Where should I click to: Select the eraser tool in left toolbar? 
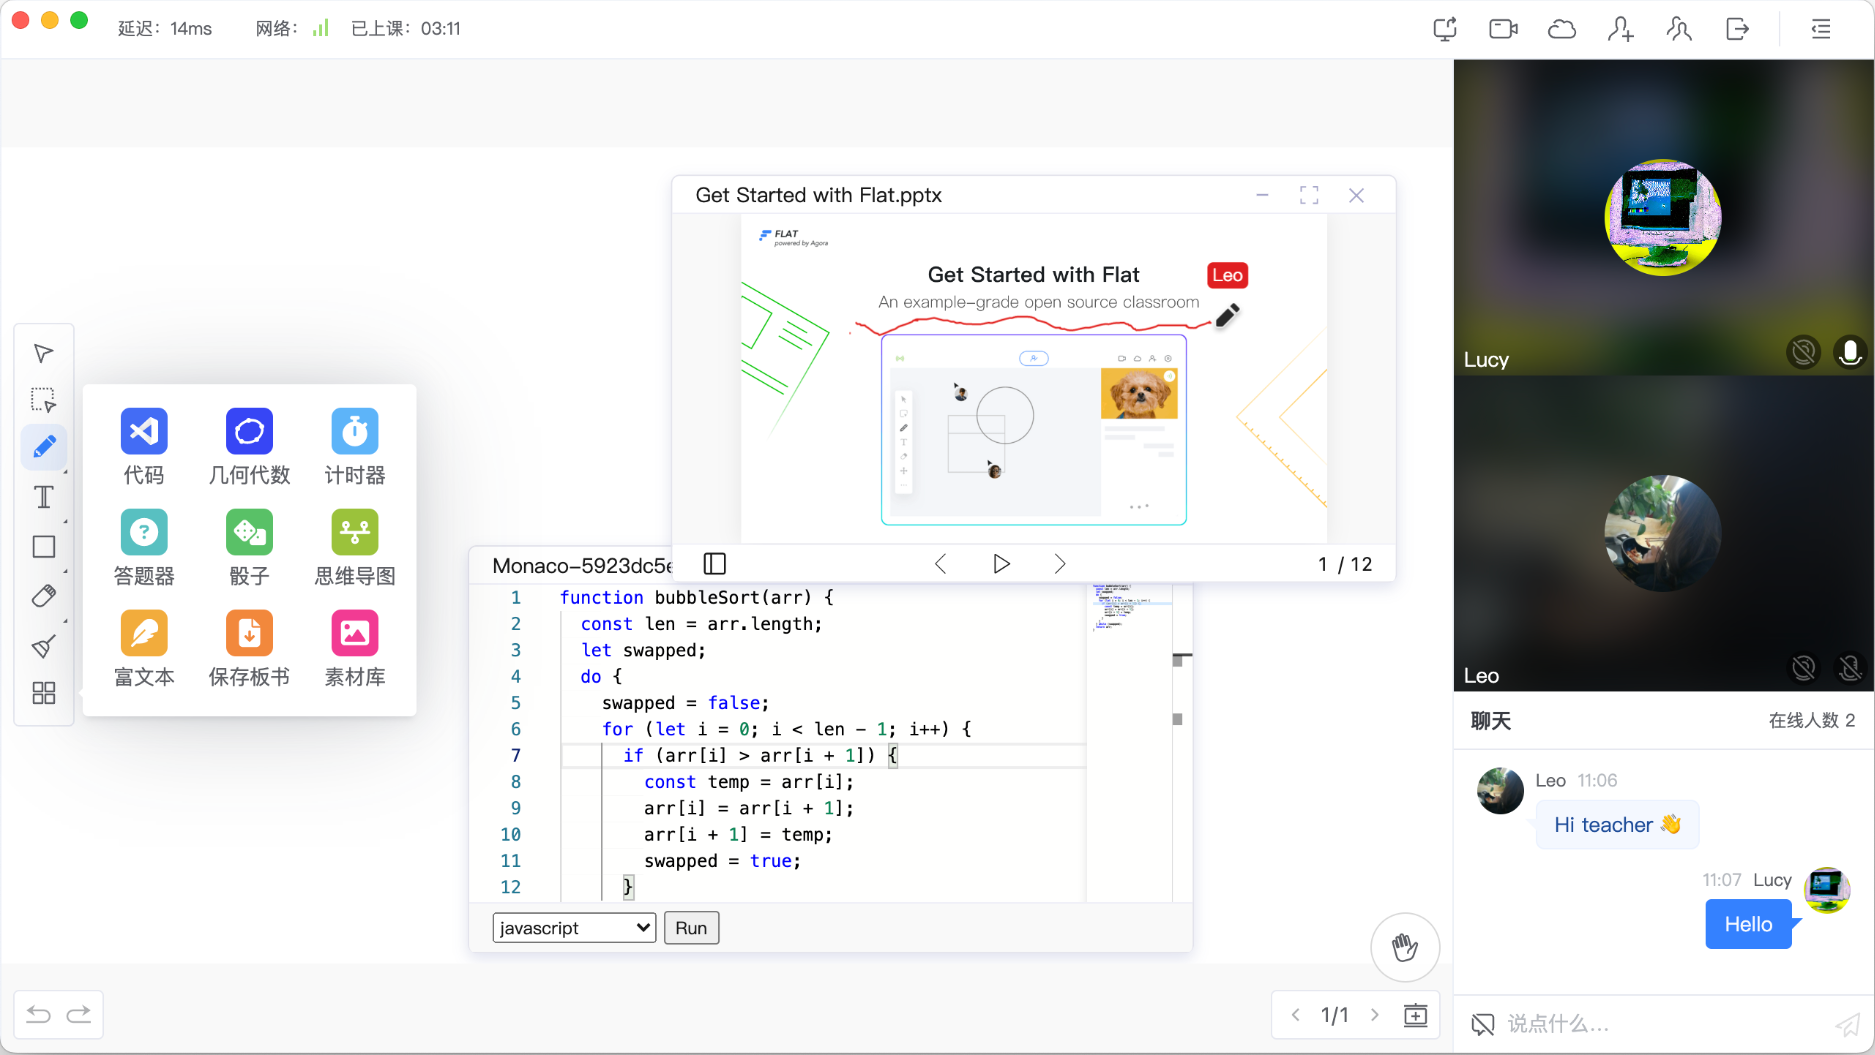(44, 597)
